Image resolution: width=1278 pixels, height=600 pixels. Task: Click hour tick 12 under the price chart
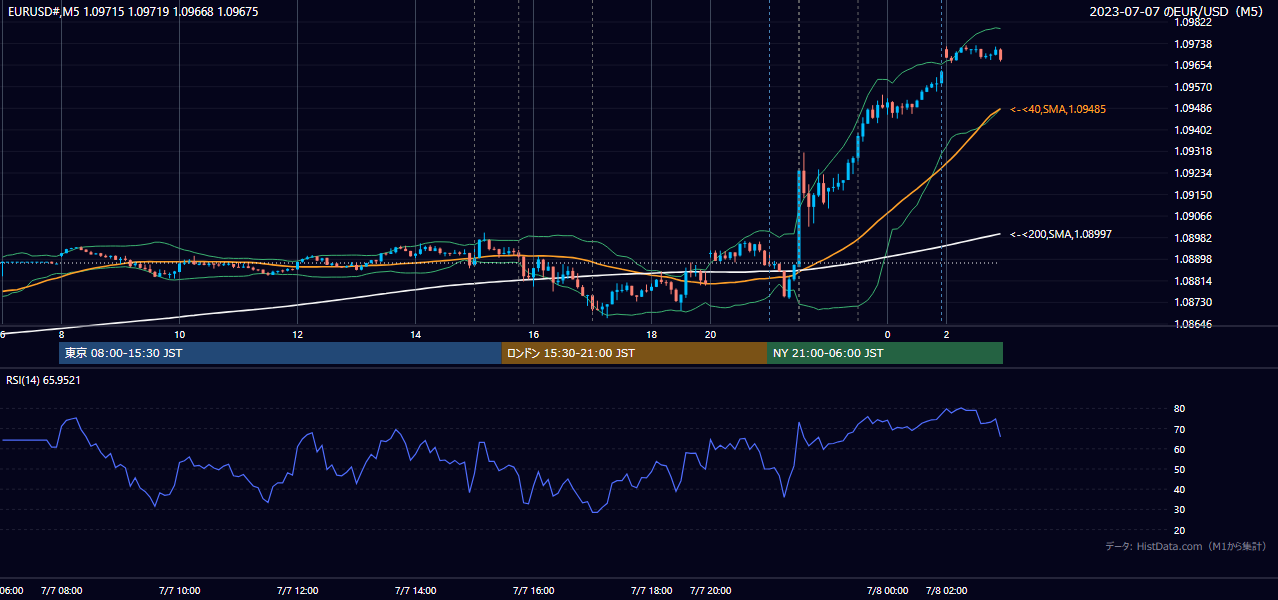coord(297,334)
